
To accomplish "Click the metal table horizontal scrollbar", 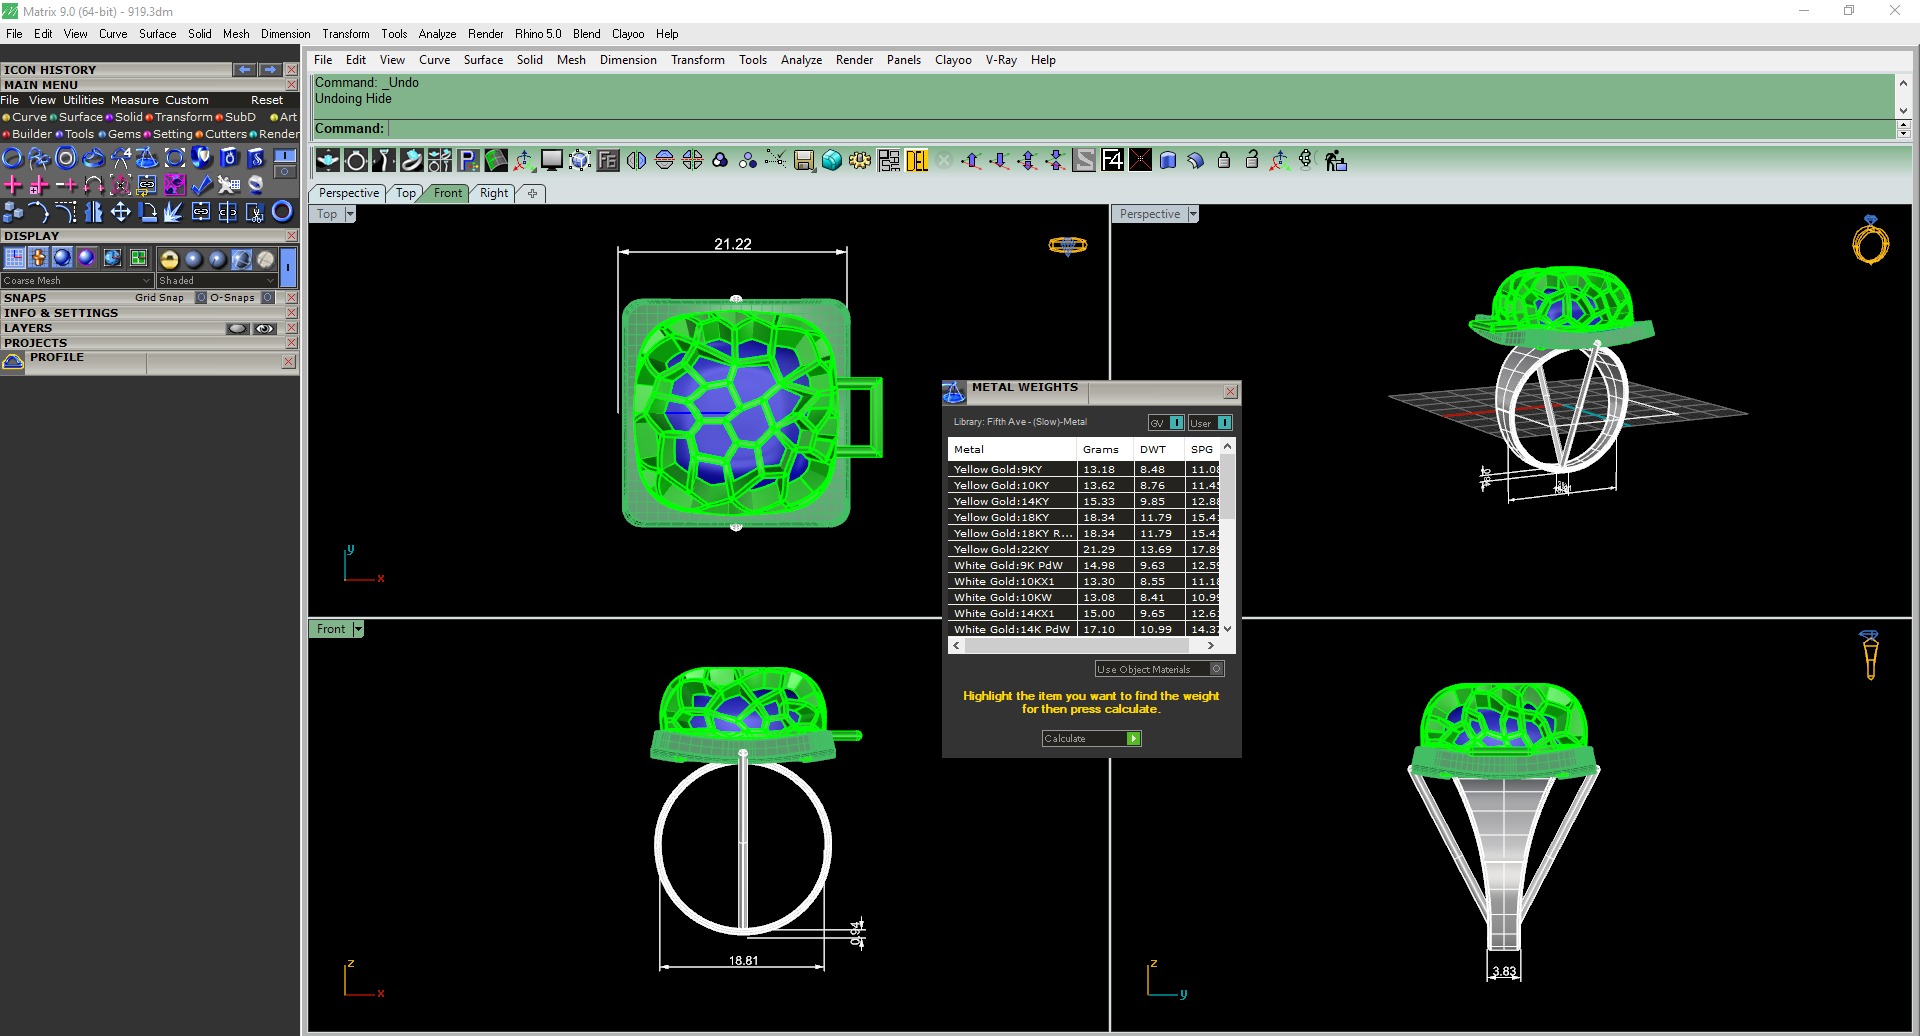I will [1083, 646].
